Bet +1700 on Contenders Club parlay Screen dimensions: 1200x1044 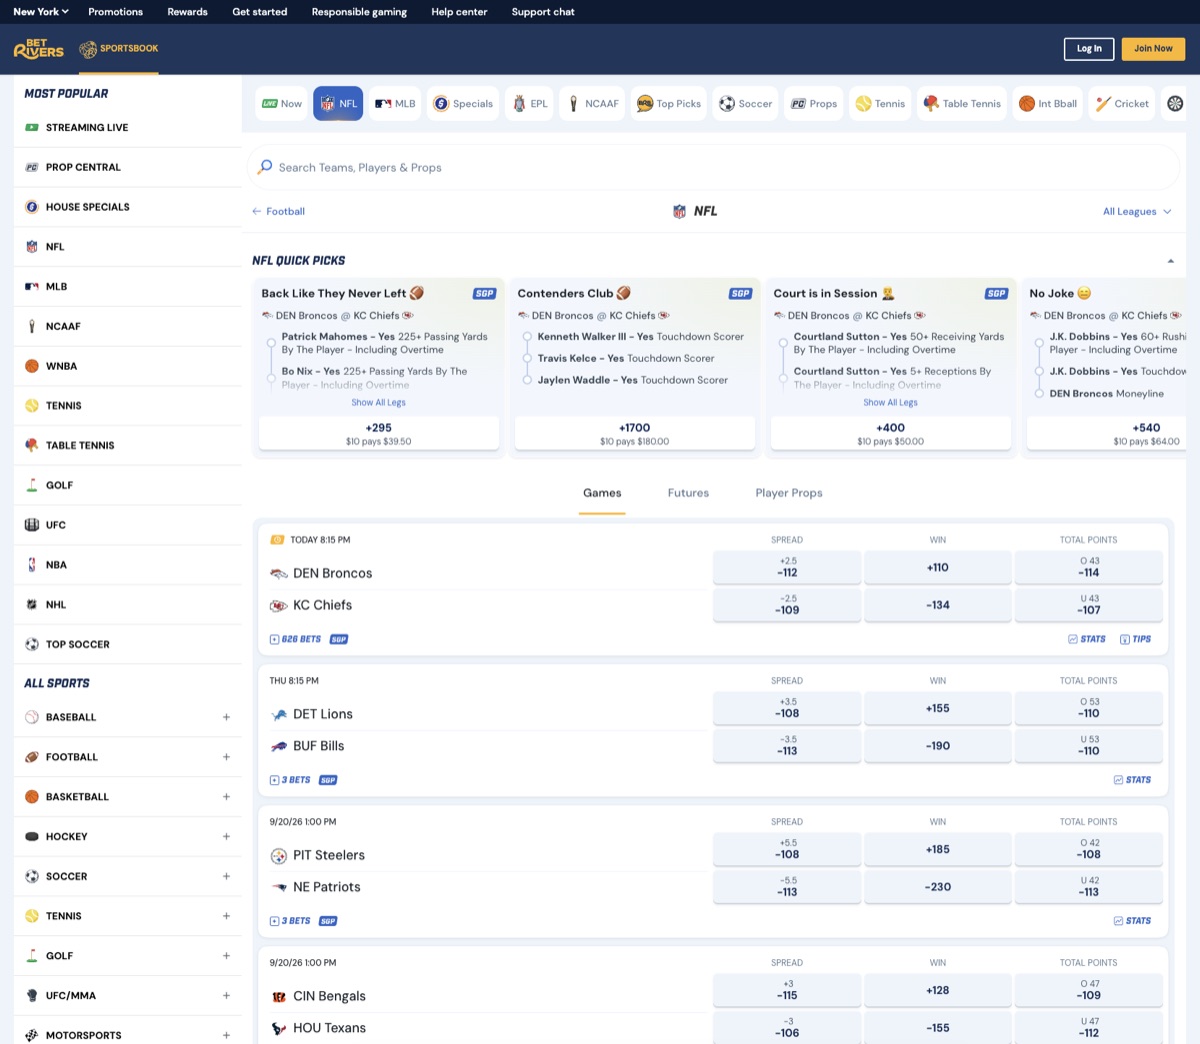(x=634, y=433)
